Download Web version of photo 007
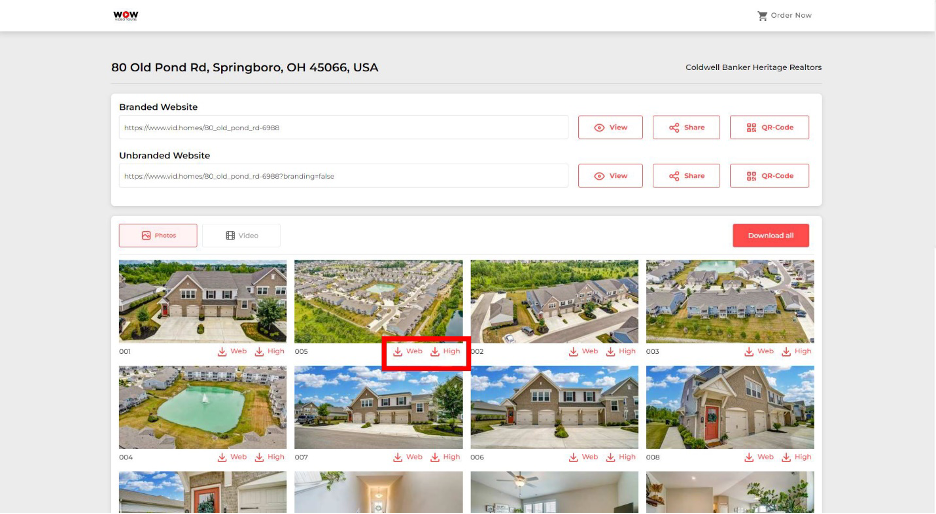The height and width of the screenshot is (514, 936). (x=408, y=457)
